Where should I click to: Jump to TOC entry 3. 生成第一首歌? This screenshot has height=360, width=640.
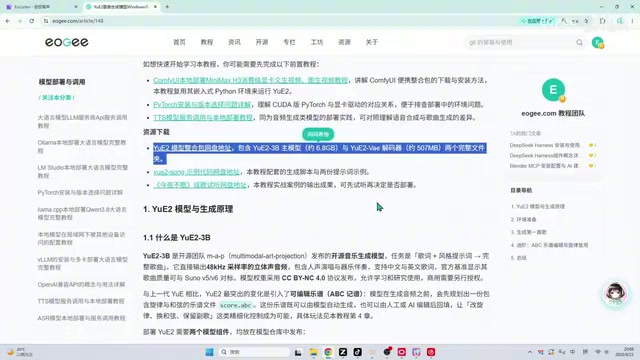[528, 232]
